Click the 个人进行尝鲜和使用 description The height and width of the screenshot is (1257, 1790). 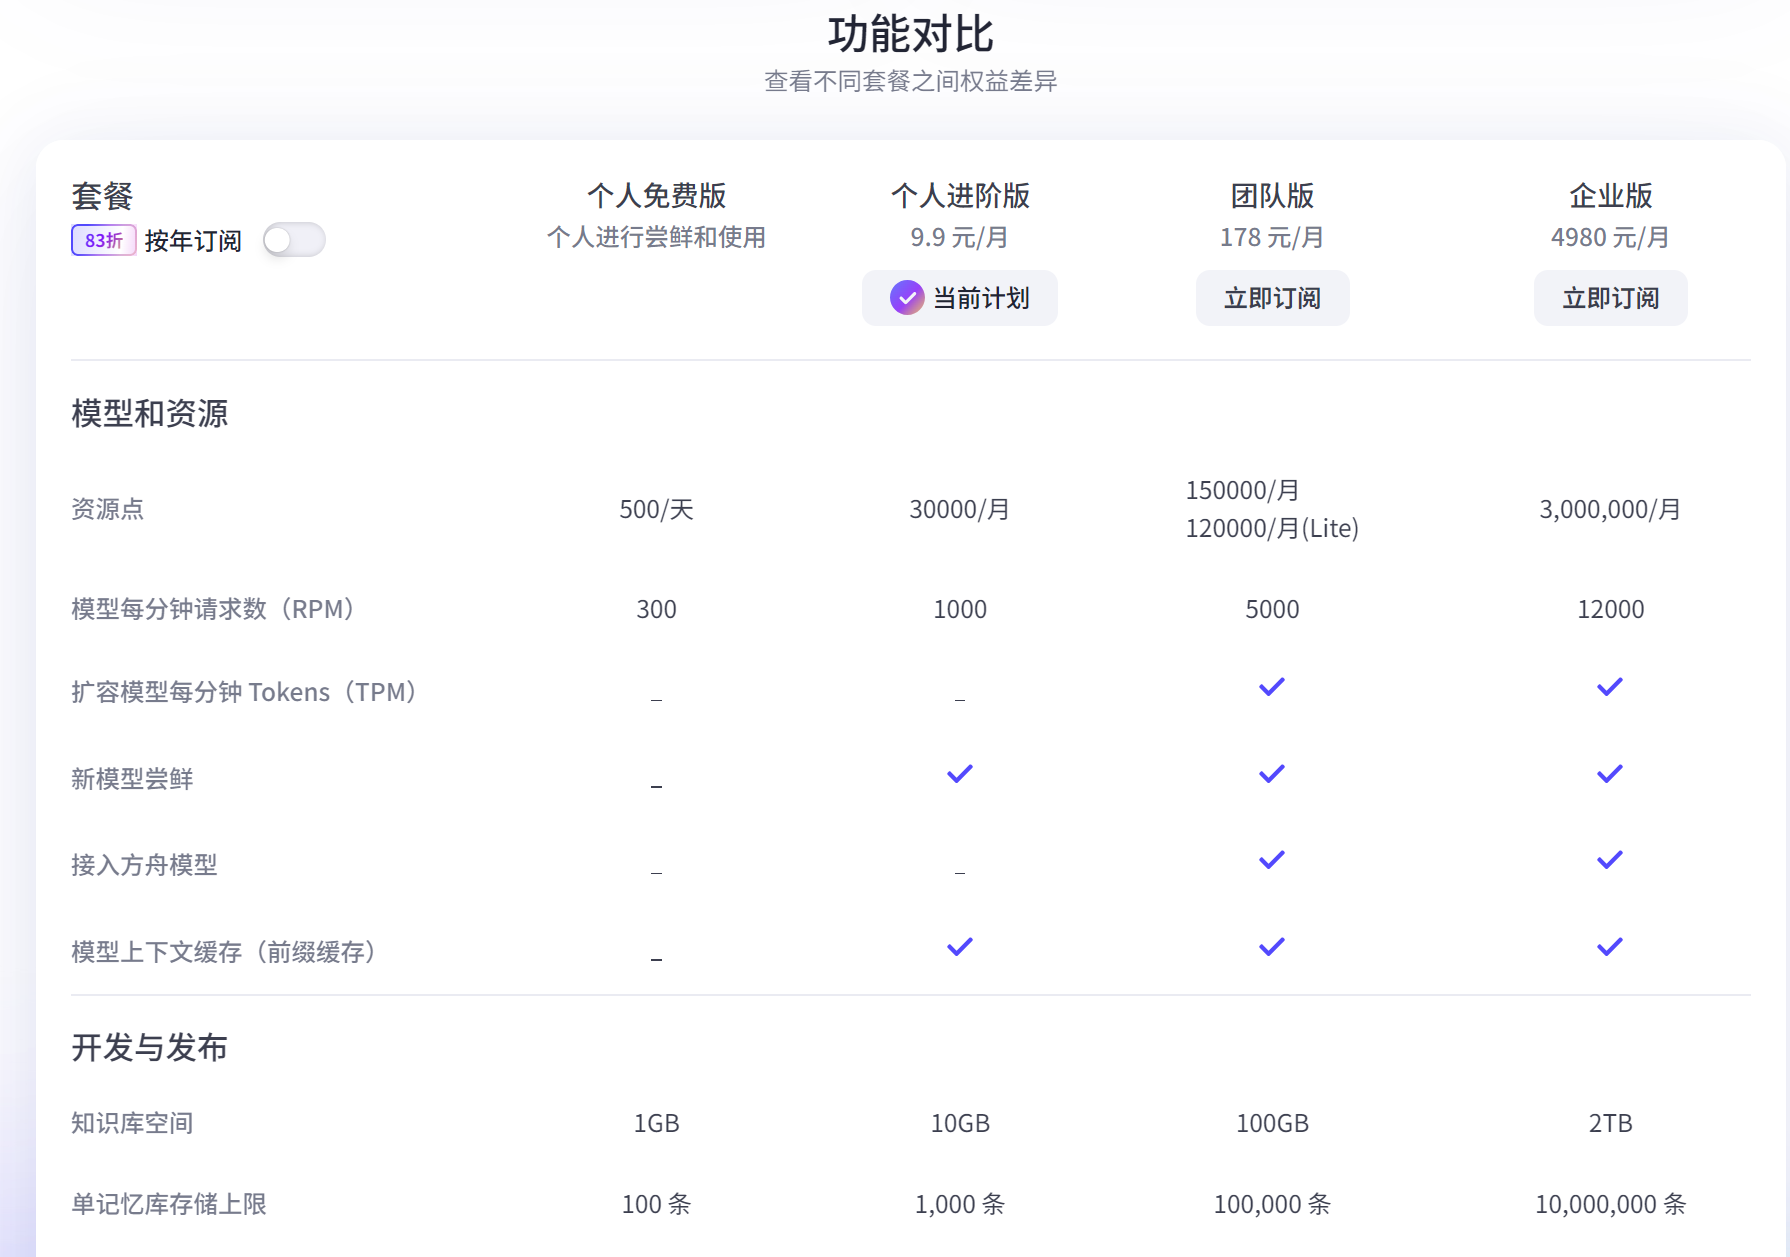[x=657, y=238]
